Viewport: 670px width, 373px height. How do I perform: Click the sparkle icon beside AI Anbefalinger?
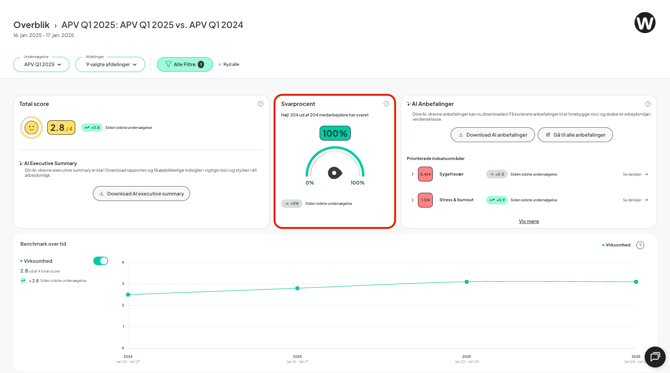click(408, 104)
